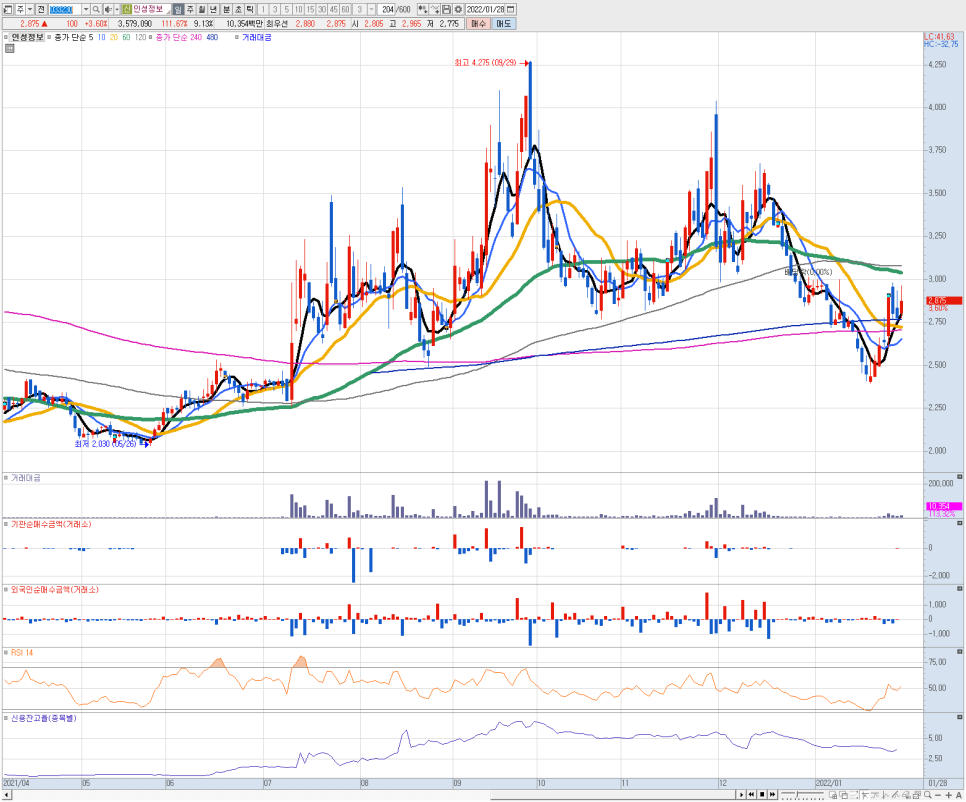Click the stock search magnifier icon

coord(96,9)
